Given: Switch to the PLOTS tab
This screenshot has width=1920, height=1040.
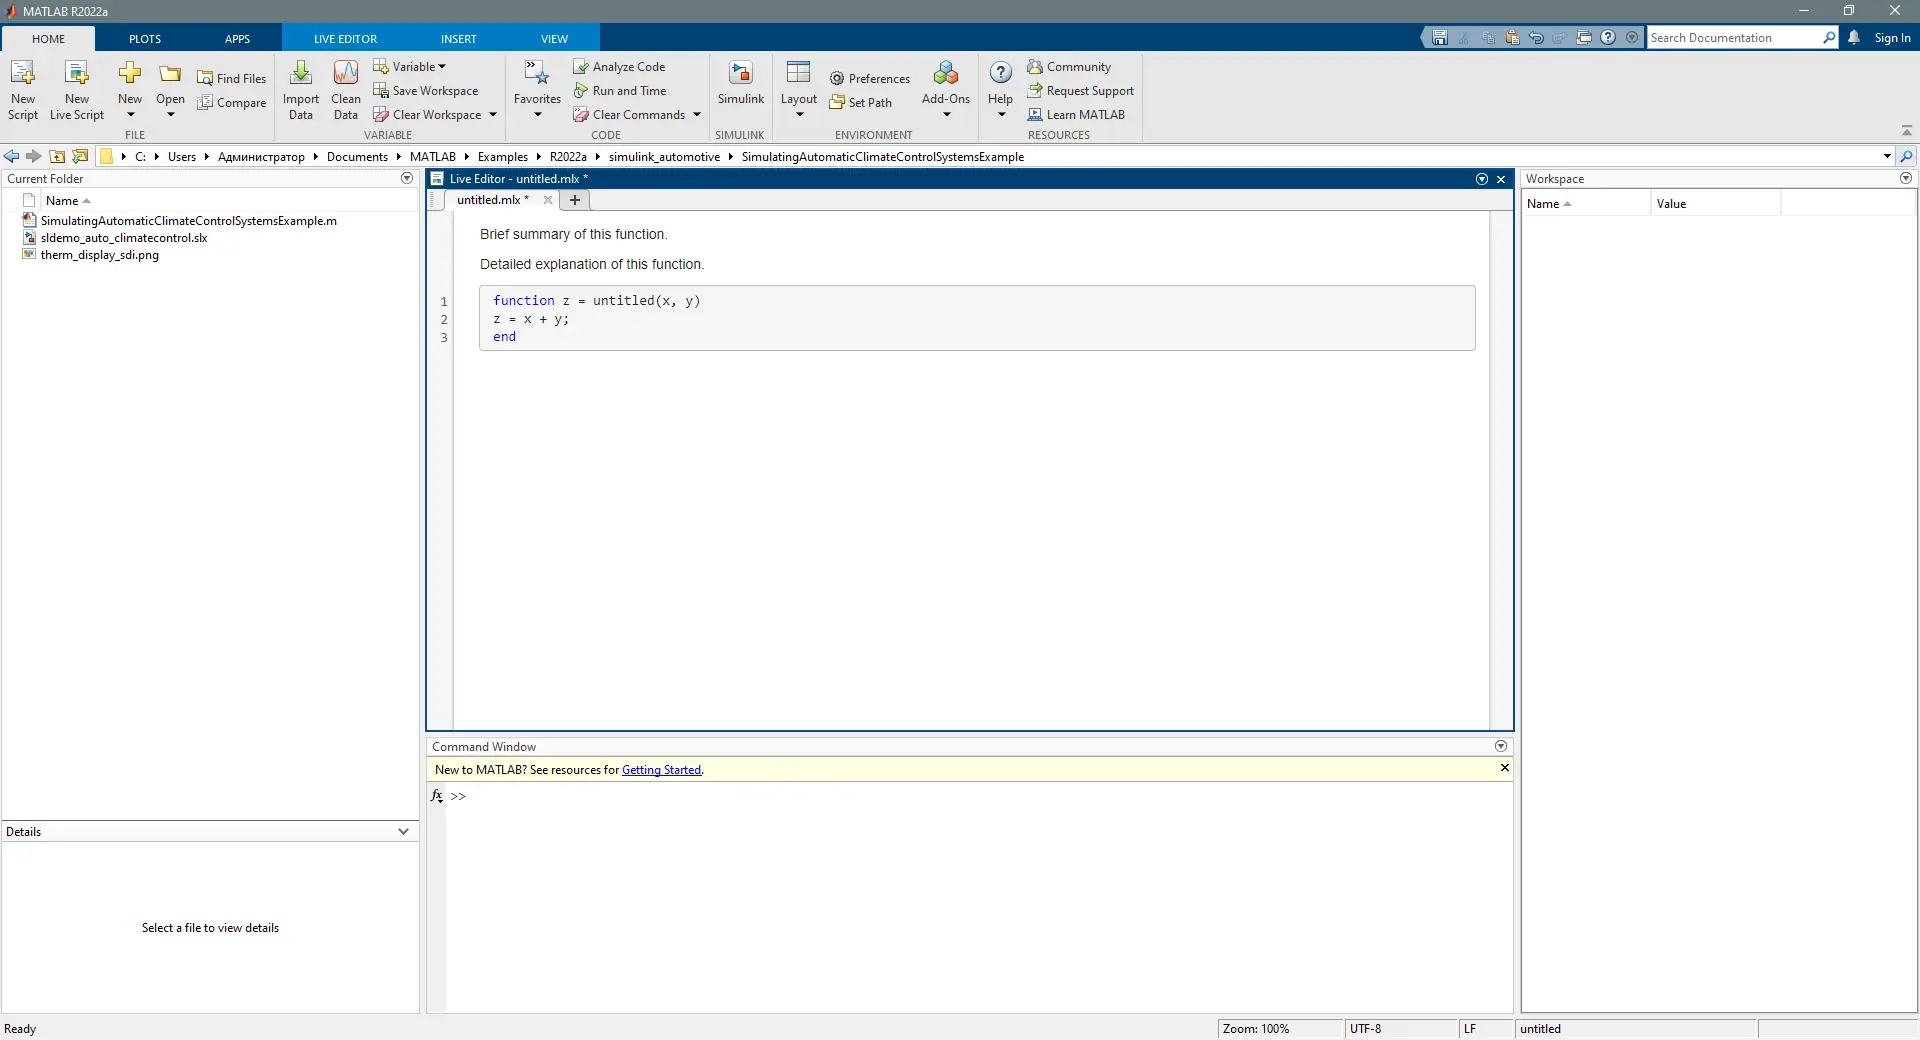Looking at the screenshot, I should (145, 38).
